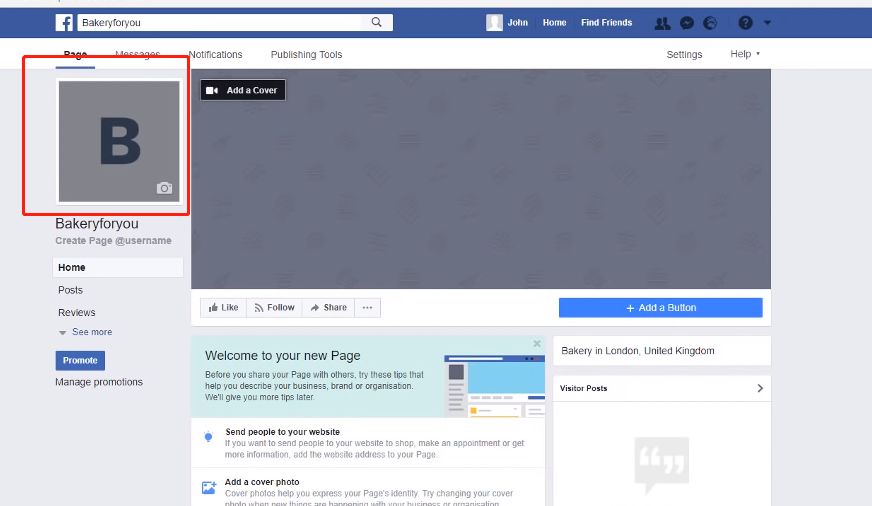Screen dimensions: 872x506
Task: Expand Visitor Posts chevron
Action: [x=760, y=388]
